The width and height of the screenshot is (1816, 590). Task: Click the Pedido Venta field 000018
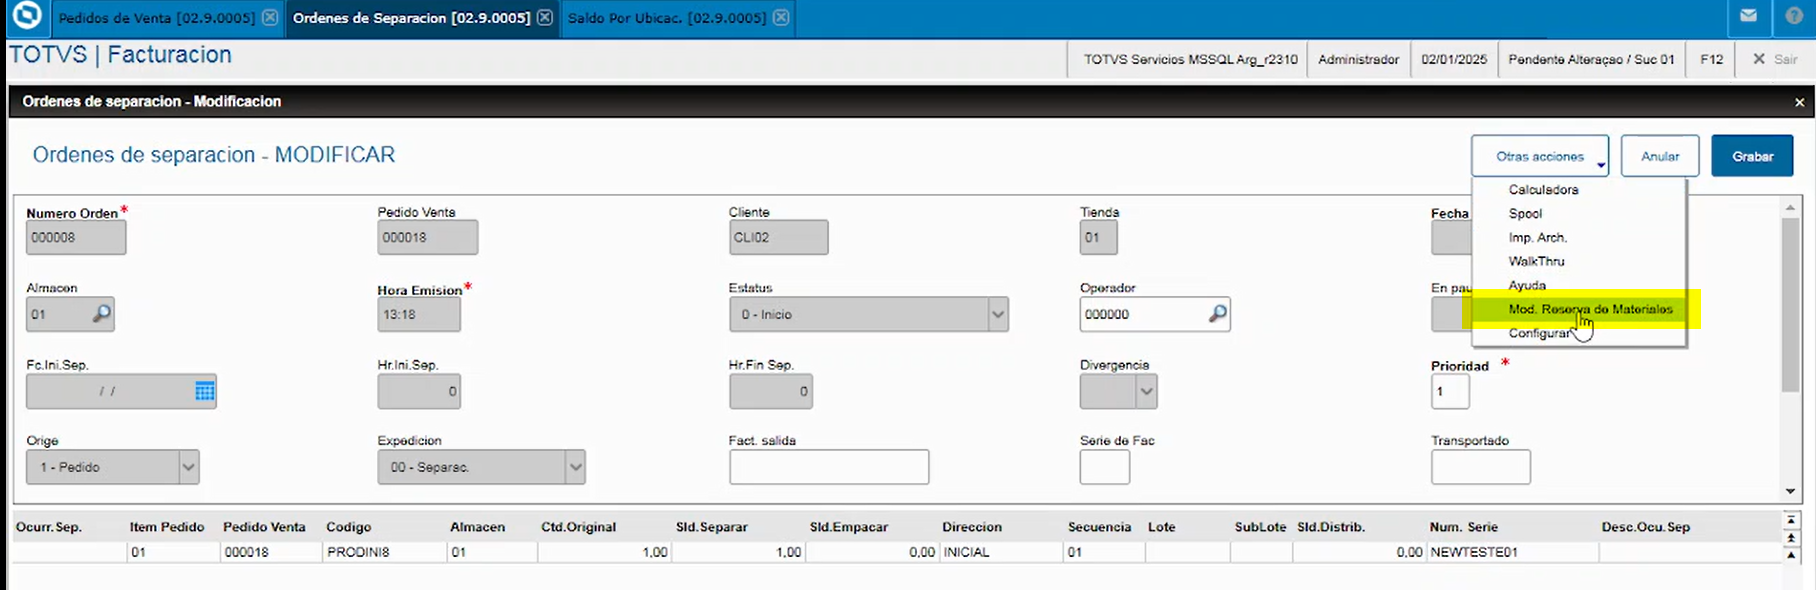[427, 237]
